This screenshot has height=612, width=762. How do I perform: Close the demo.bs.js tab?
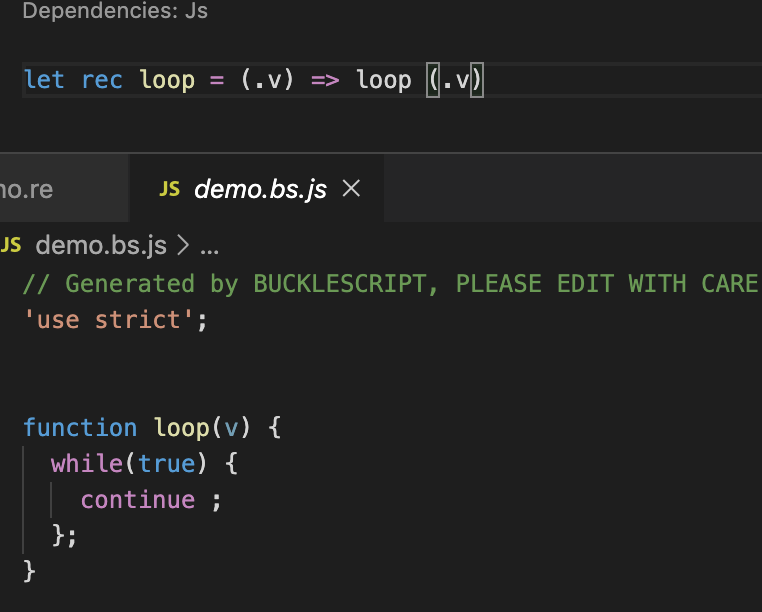click(x=351, y=189)
